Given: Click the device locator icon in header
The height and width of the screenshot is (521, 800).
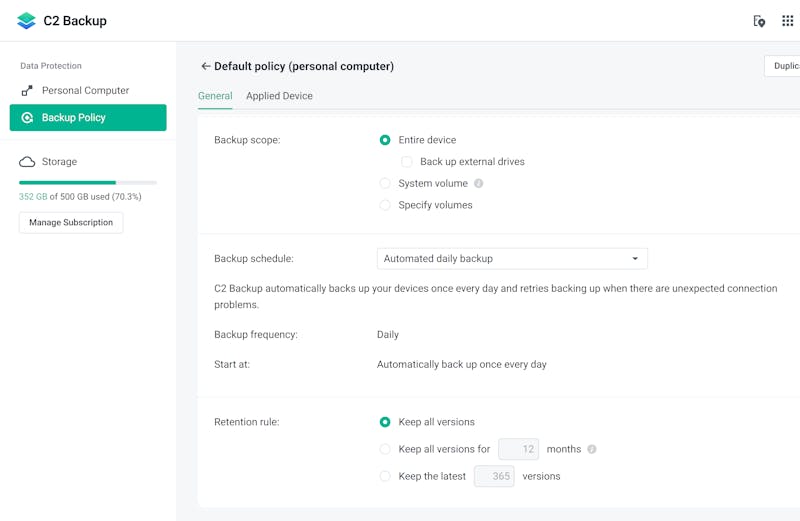Looking at the screenshot, I should 759,21.
